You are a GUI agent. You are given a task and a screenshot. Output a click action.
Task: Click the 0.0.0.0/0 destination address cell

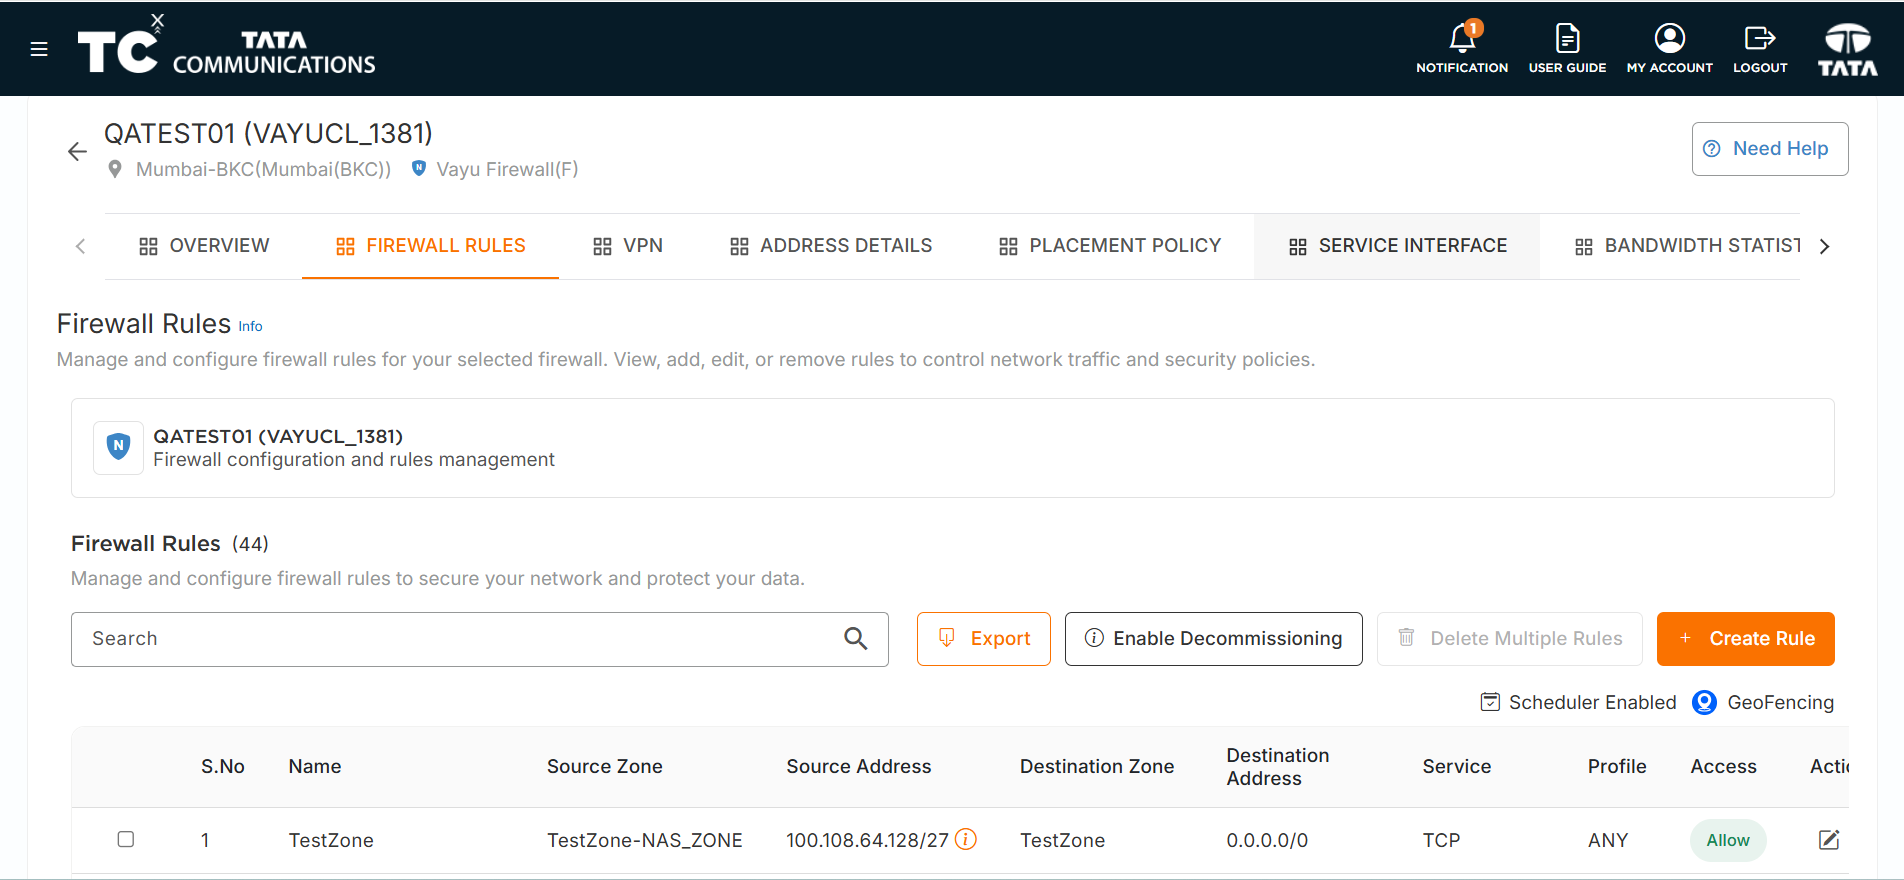[1267, 840]
